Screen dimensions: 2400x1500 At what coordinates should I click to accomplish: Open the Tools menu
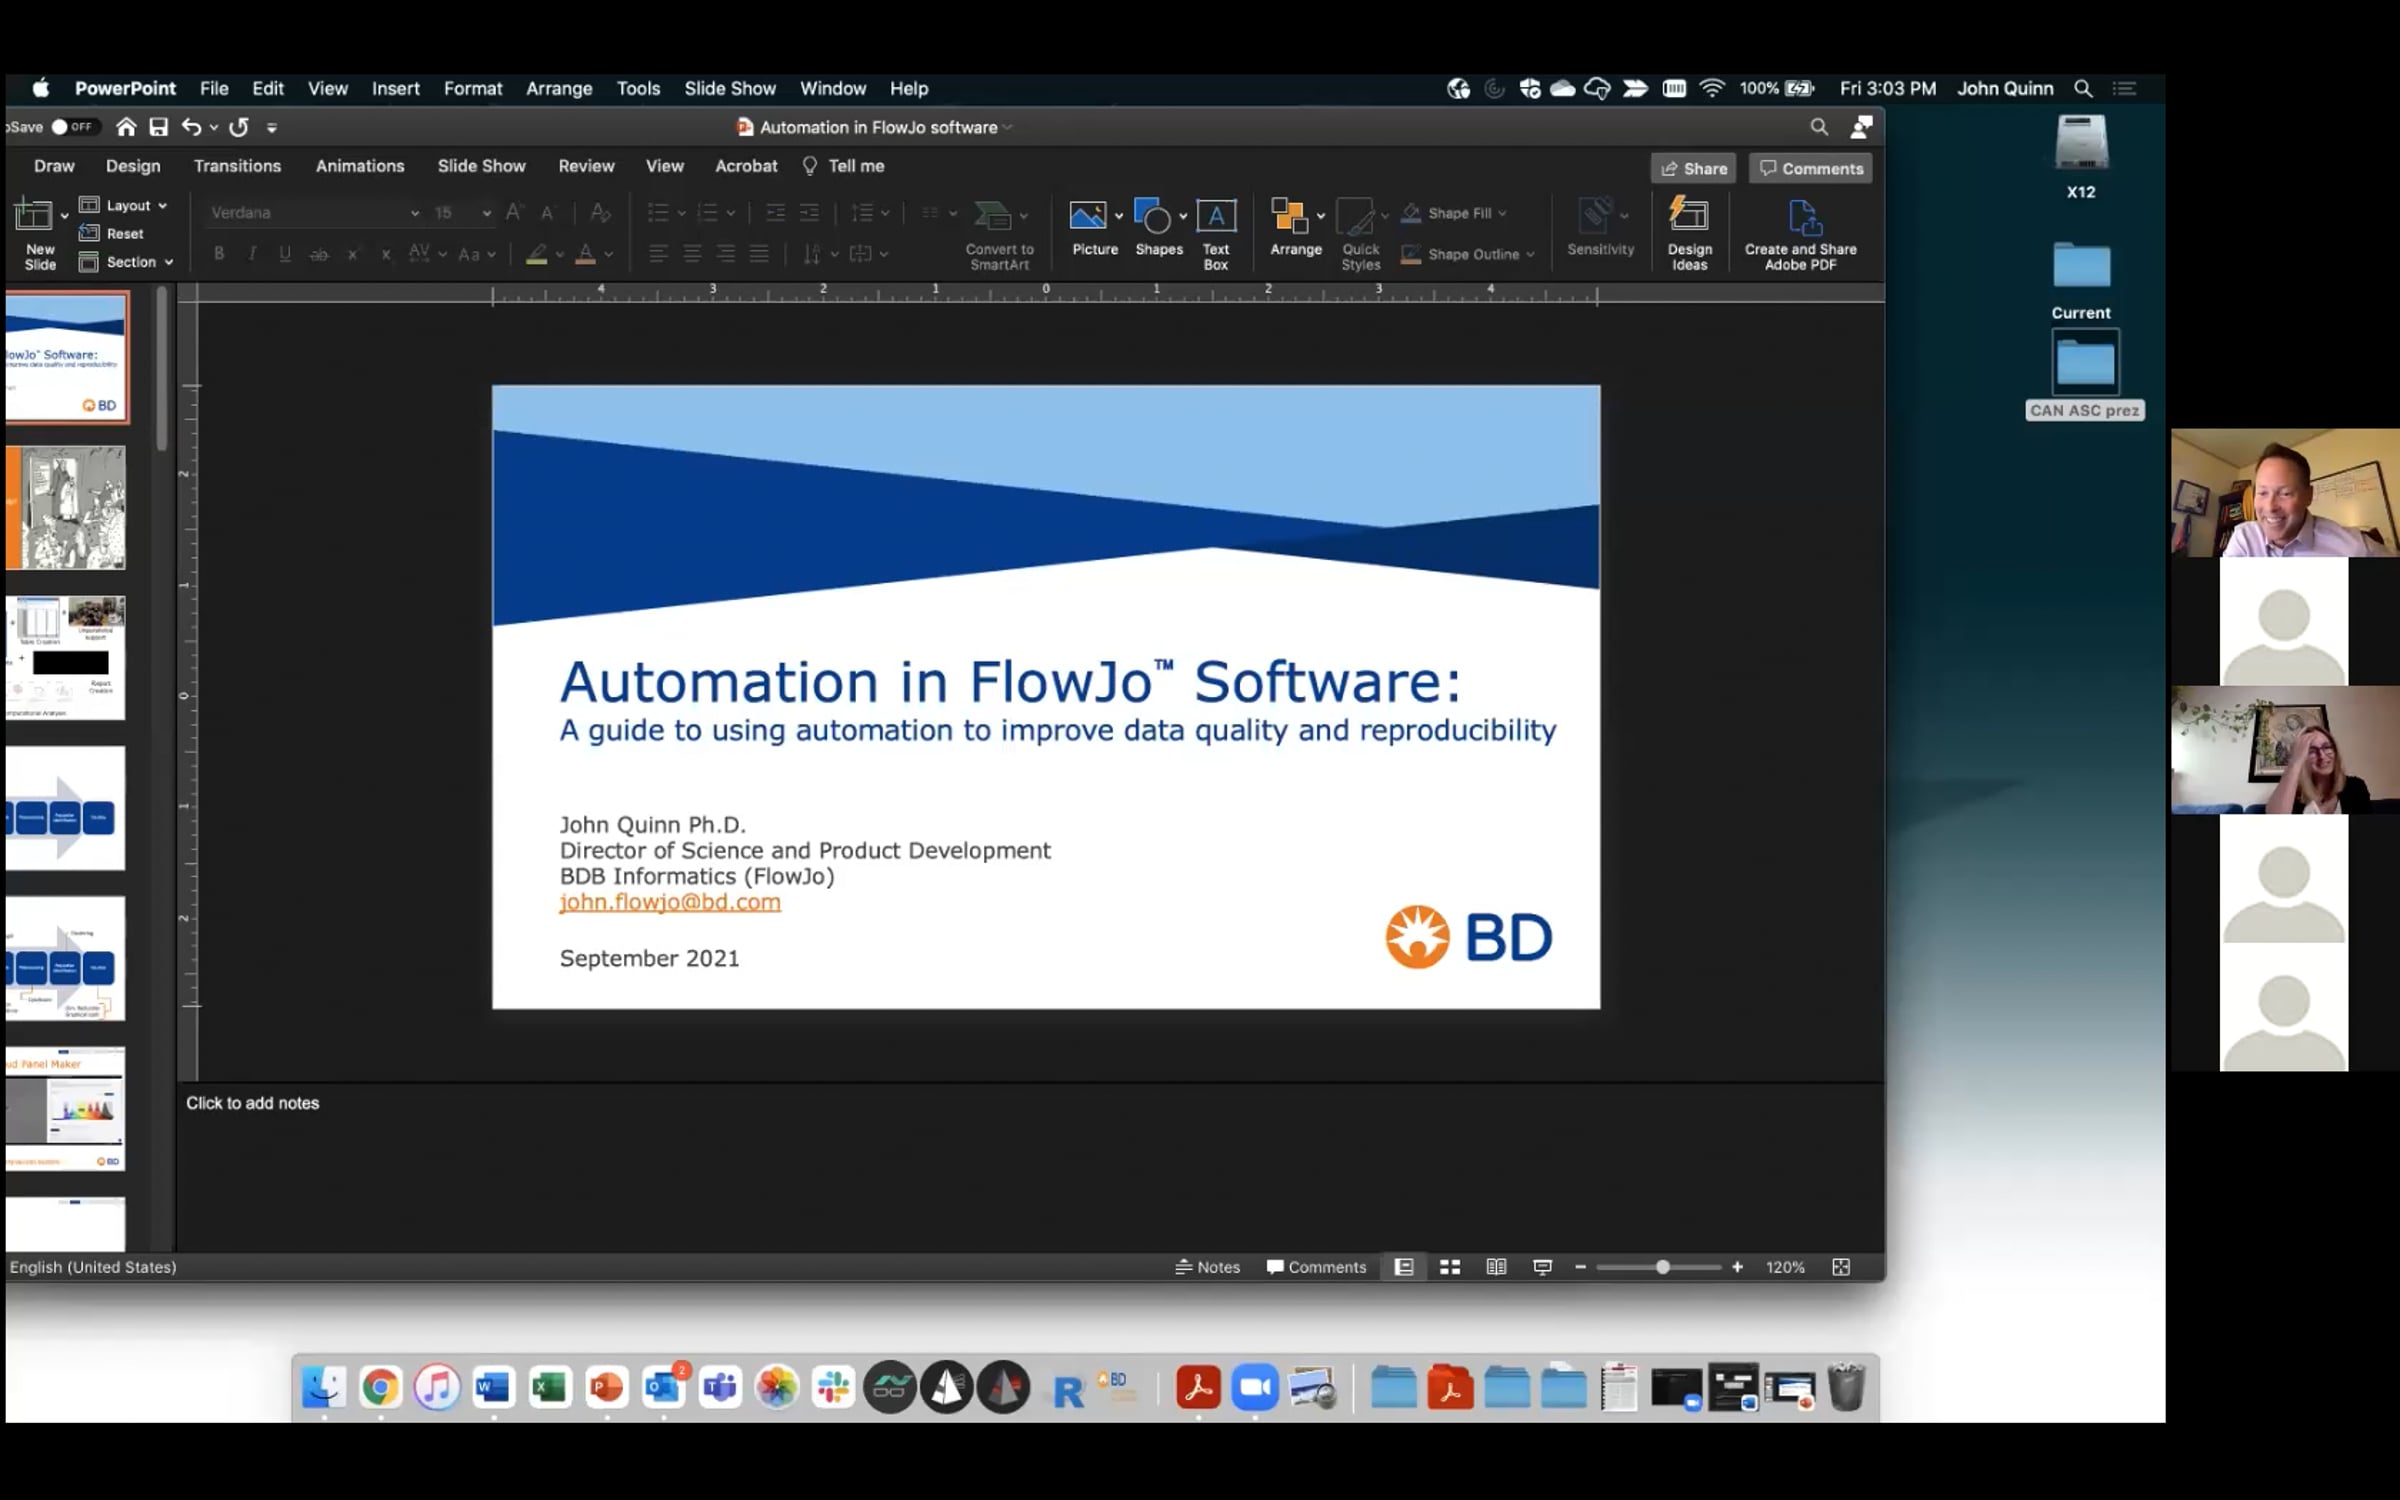pyautogui.click(x=638, y=88)
